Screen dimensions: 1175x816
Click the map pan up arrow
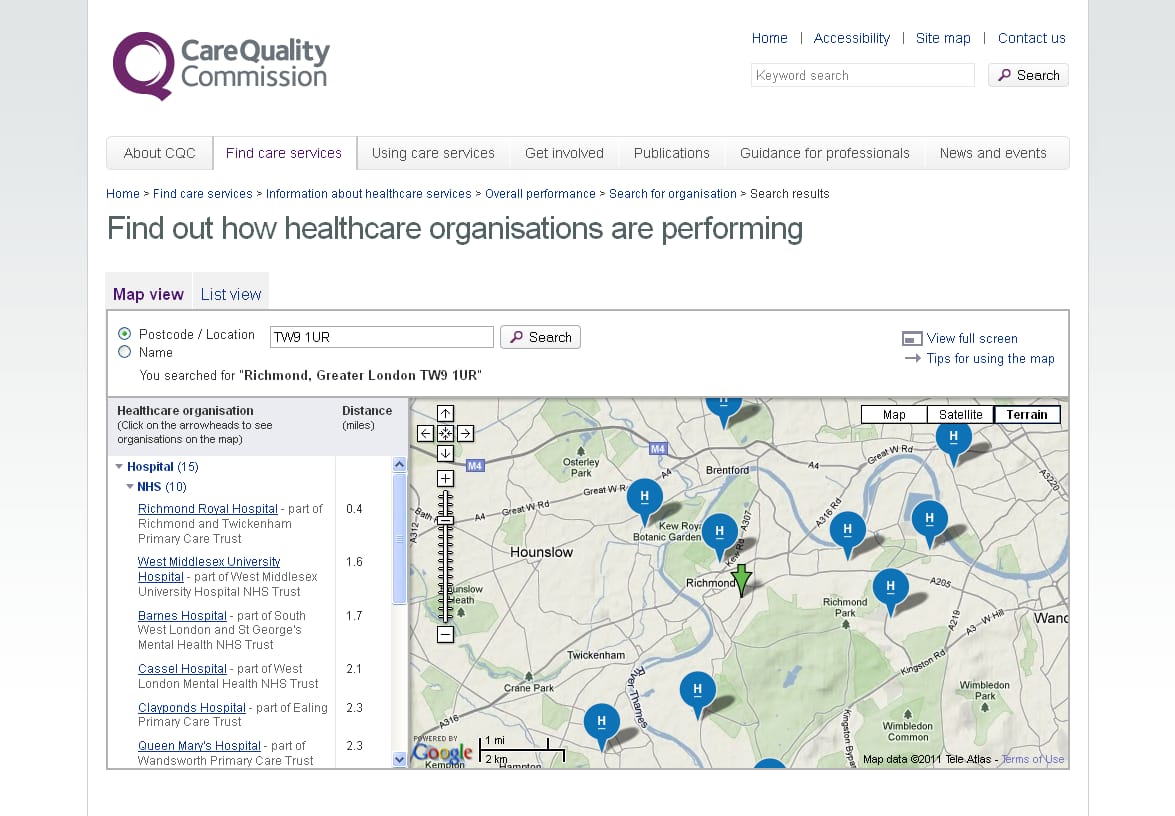point(446,413)
